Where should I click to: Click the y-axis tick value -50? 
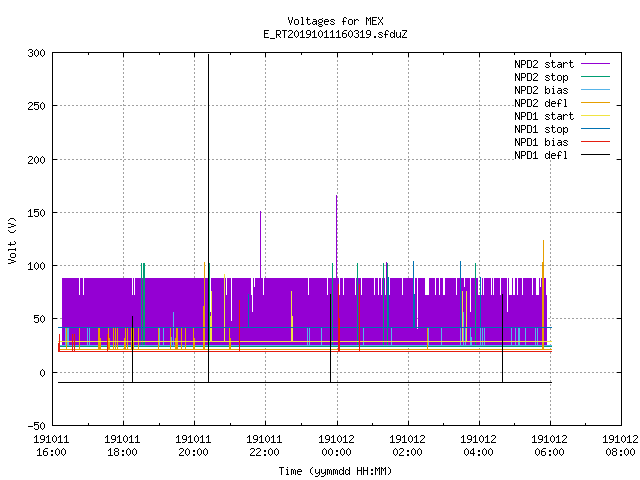(36, 426)
